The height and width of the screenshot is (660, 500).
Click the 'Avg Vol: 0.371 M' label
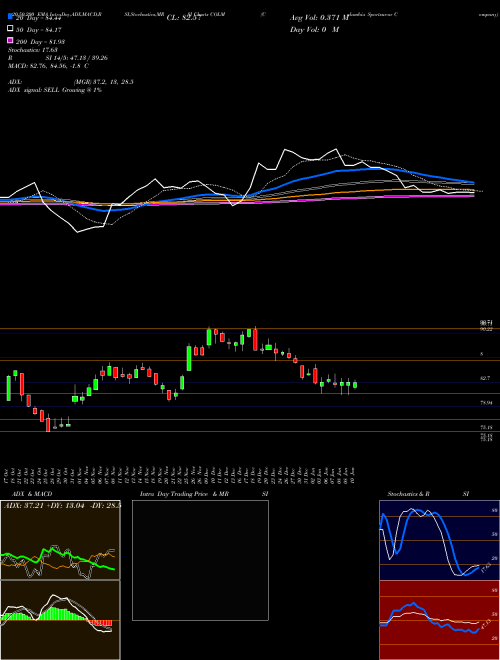321,18
